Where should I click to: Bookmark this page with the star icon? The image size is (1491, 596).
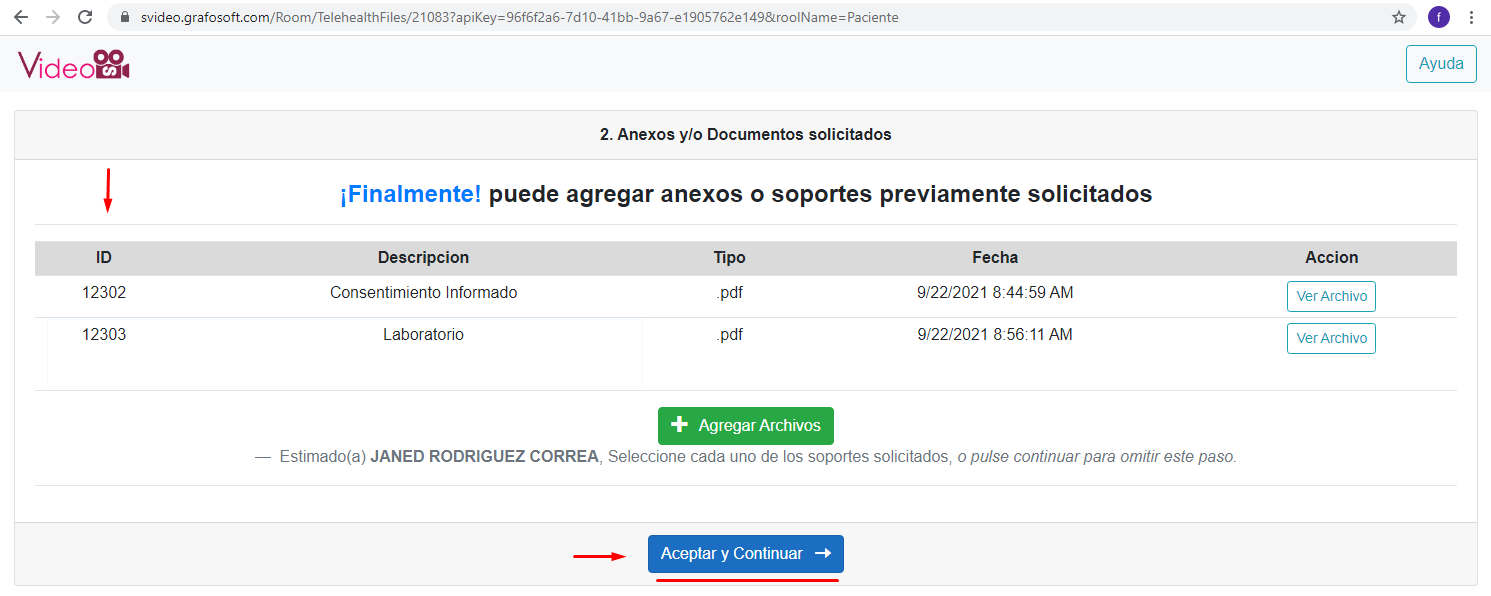point(1399,17)
